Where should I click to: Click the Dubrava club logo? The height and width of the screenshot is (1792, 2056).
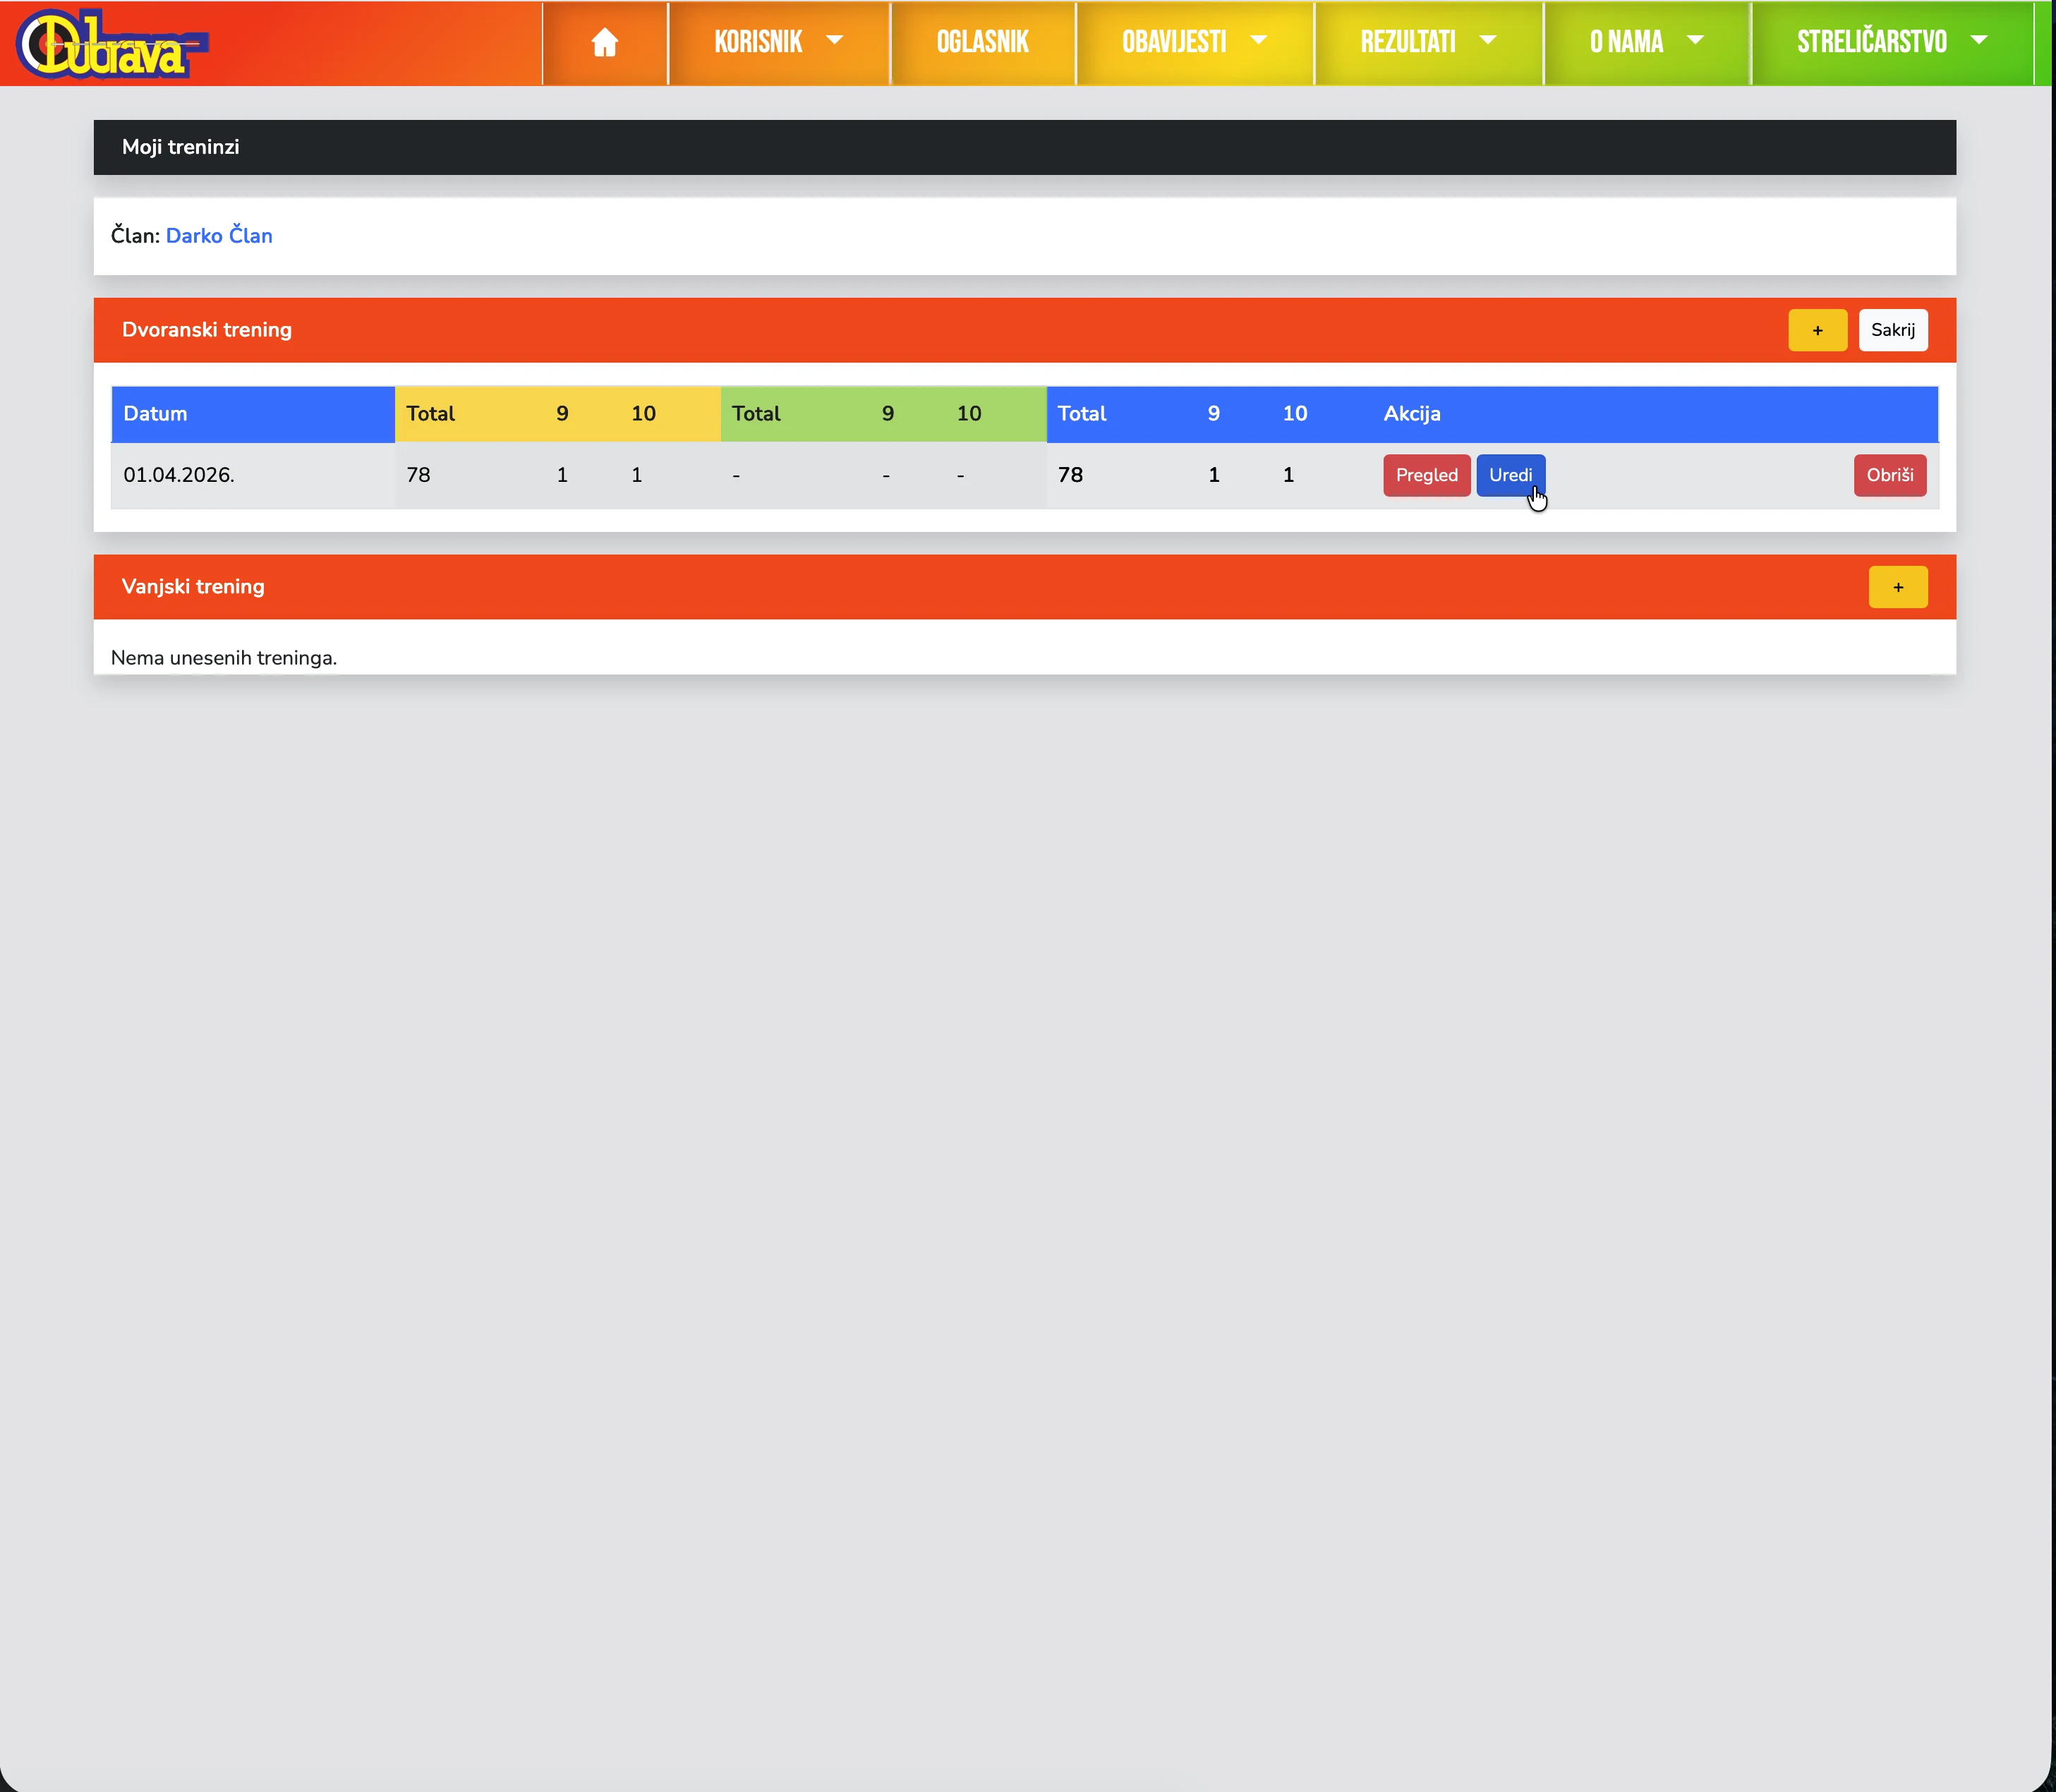pos(110,44)
